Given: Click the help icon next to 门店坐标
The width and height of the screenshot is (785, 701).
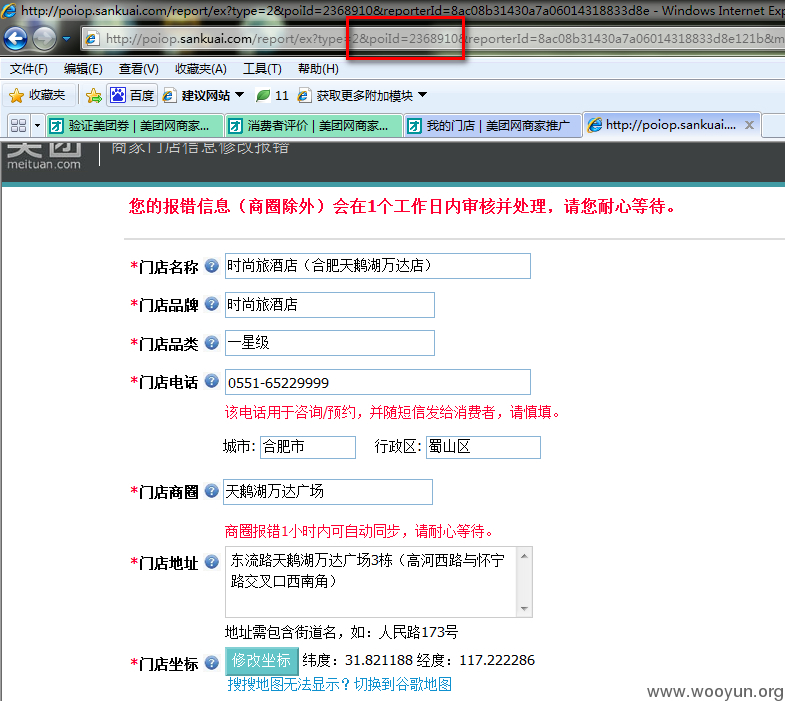Looking at the screenshot, I should (x=212, y=662).
